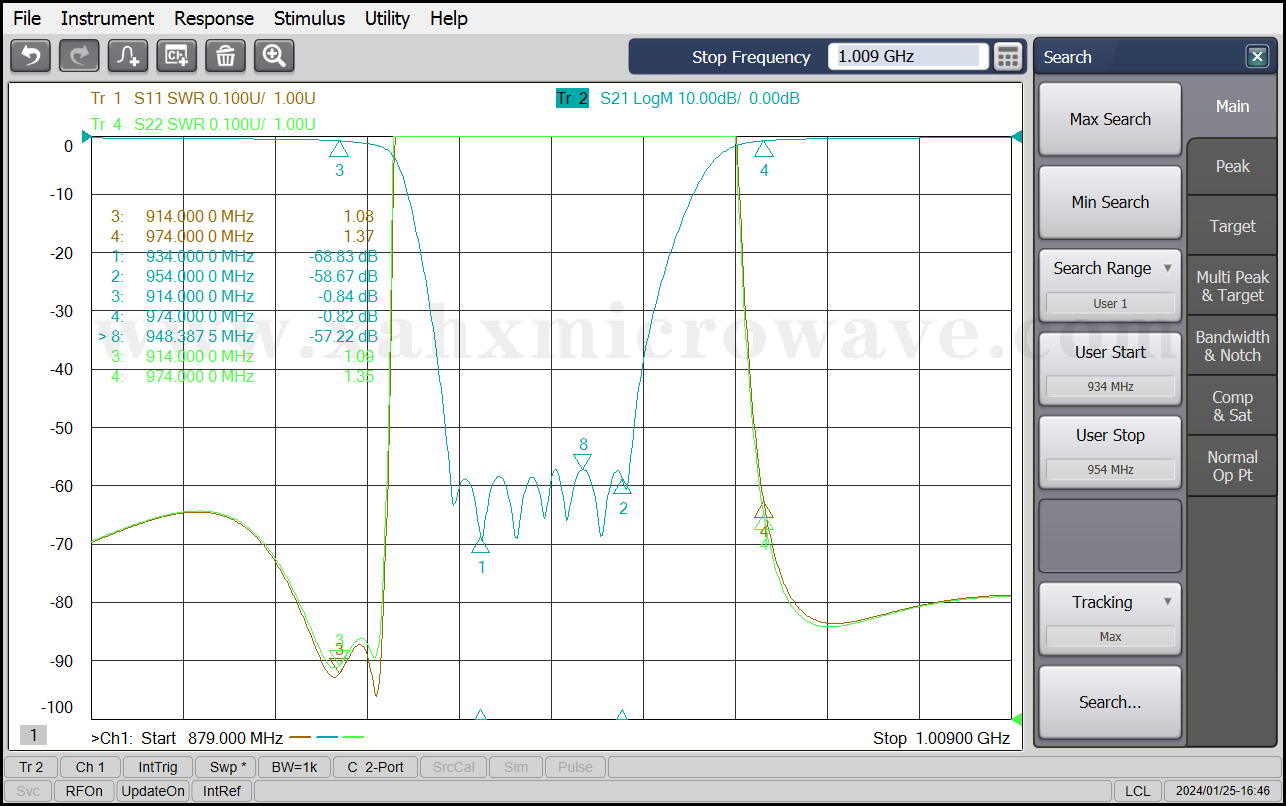Toggle the IntTrig status button
The image size is (1286, 806).
pos(158,767)
